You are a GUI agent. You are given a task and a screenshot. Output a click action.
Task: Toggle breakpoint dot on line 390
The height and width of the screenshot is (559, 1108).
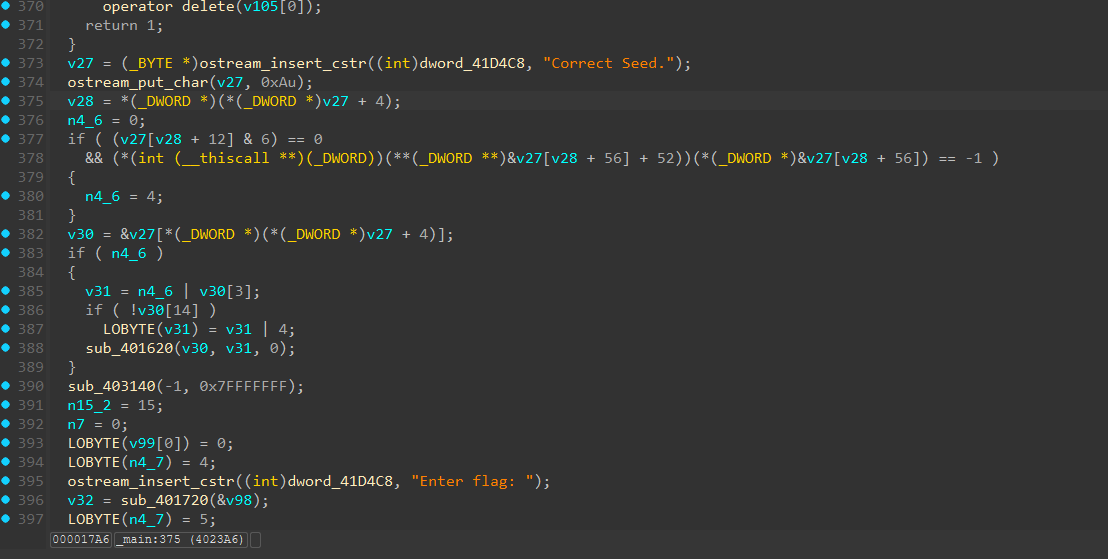coord(6,386)
